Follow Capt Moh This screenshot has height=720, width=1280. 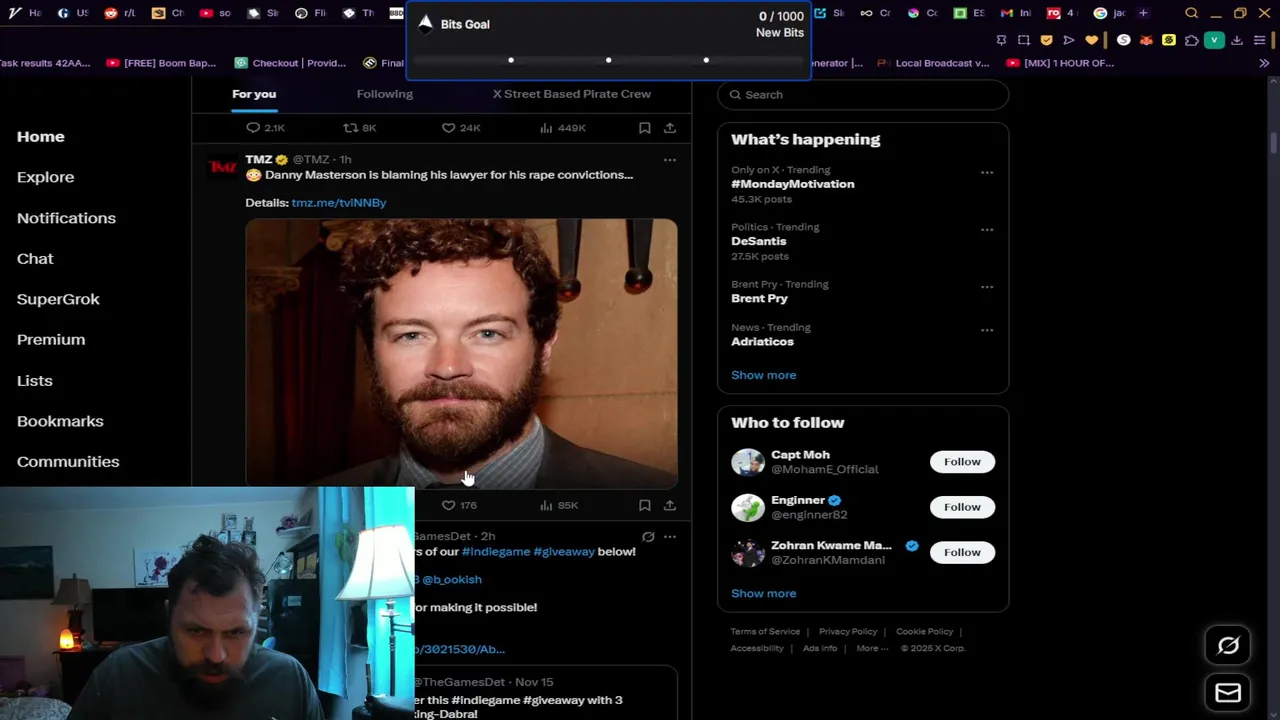[962, 462]
